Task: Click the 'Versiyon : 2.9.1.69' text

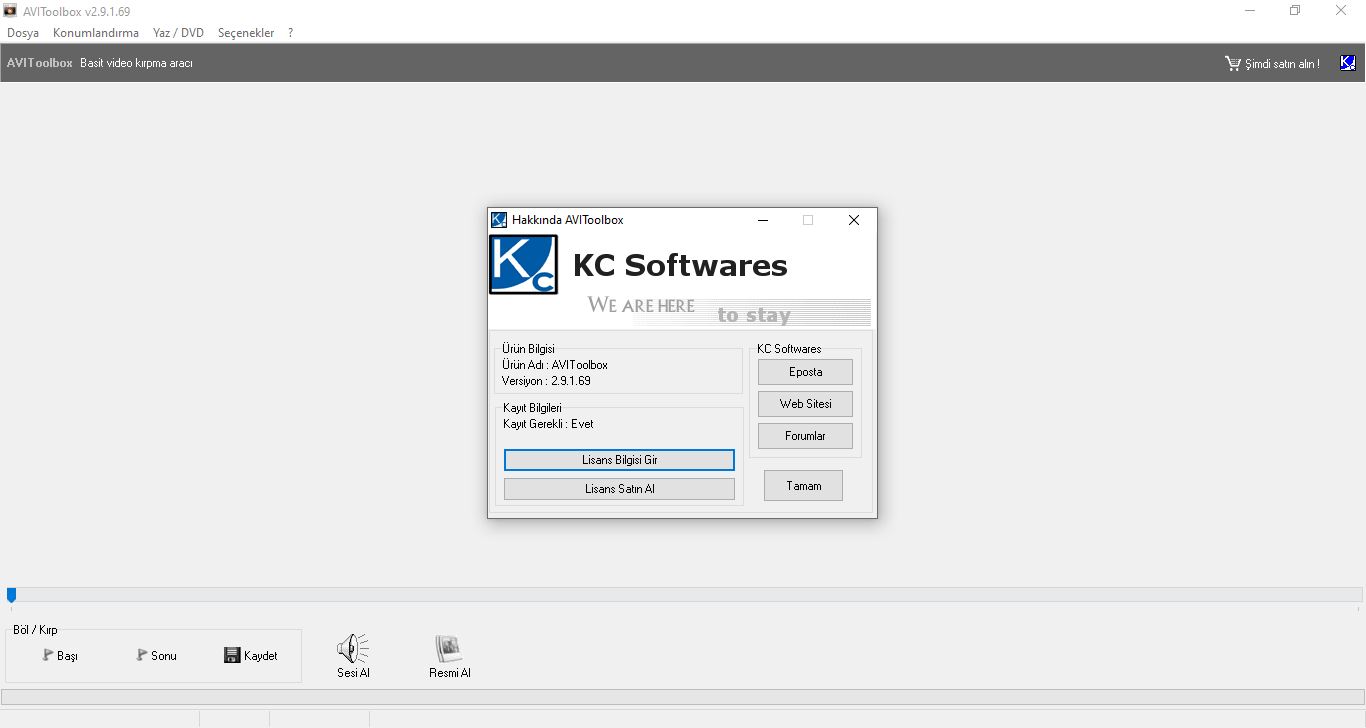Action: (x=546, y=381)
